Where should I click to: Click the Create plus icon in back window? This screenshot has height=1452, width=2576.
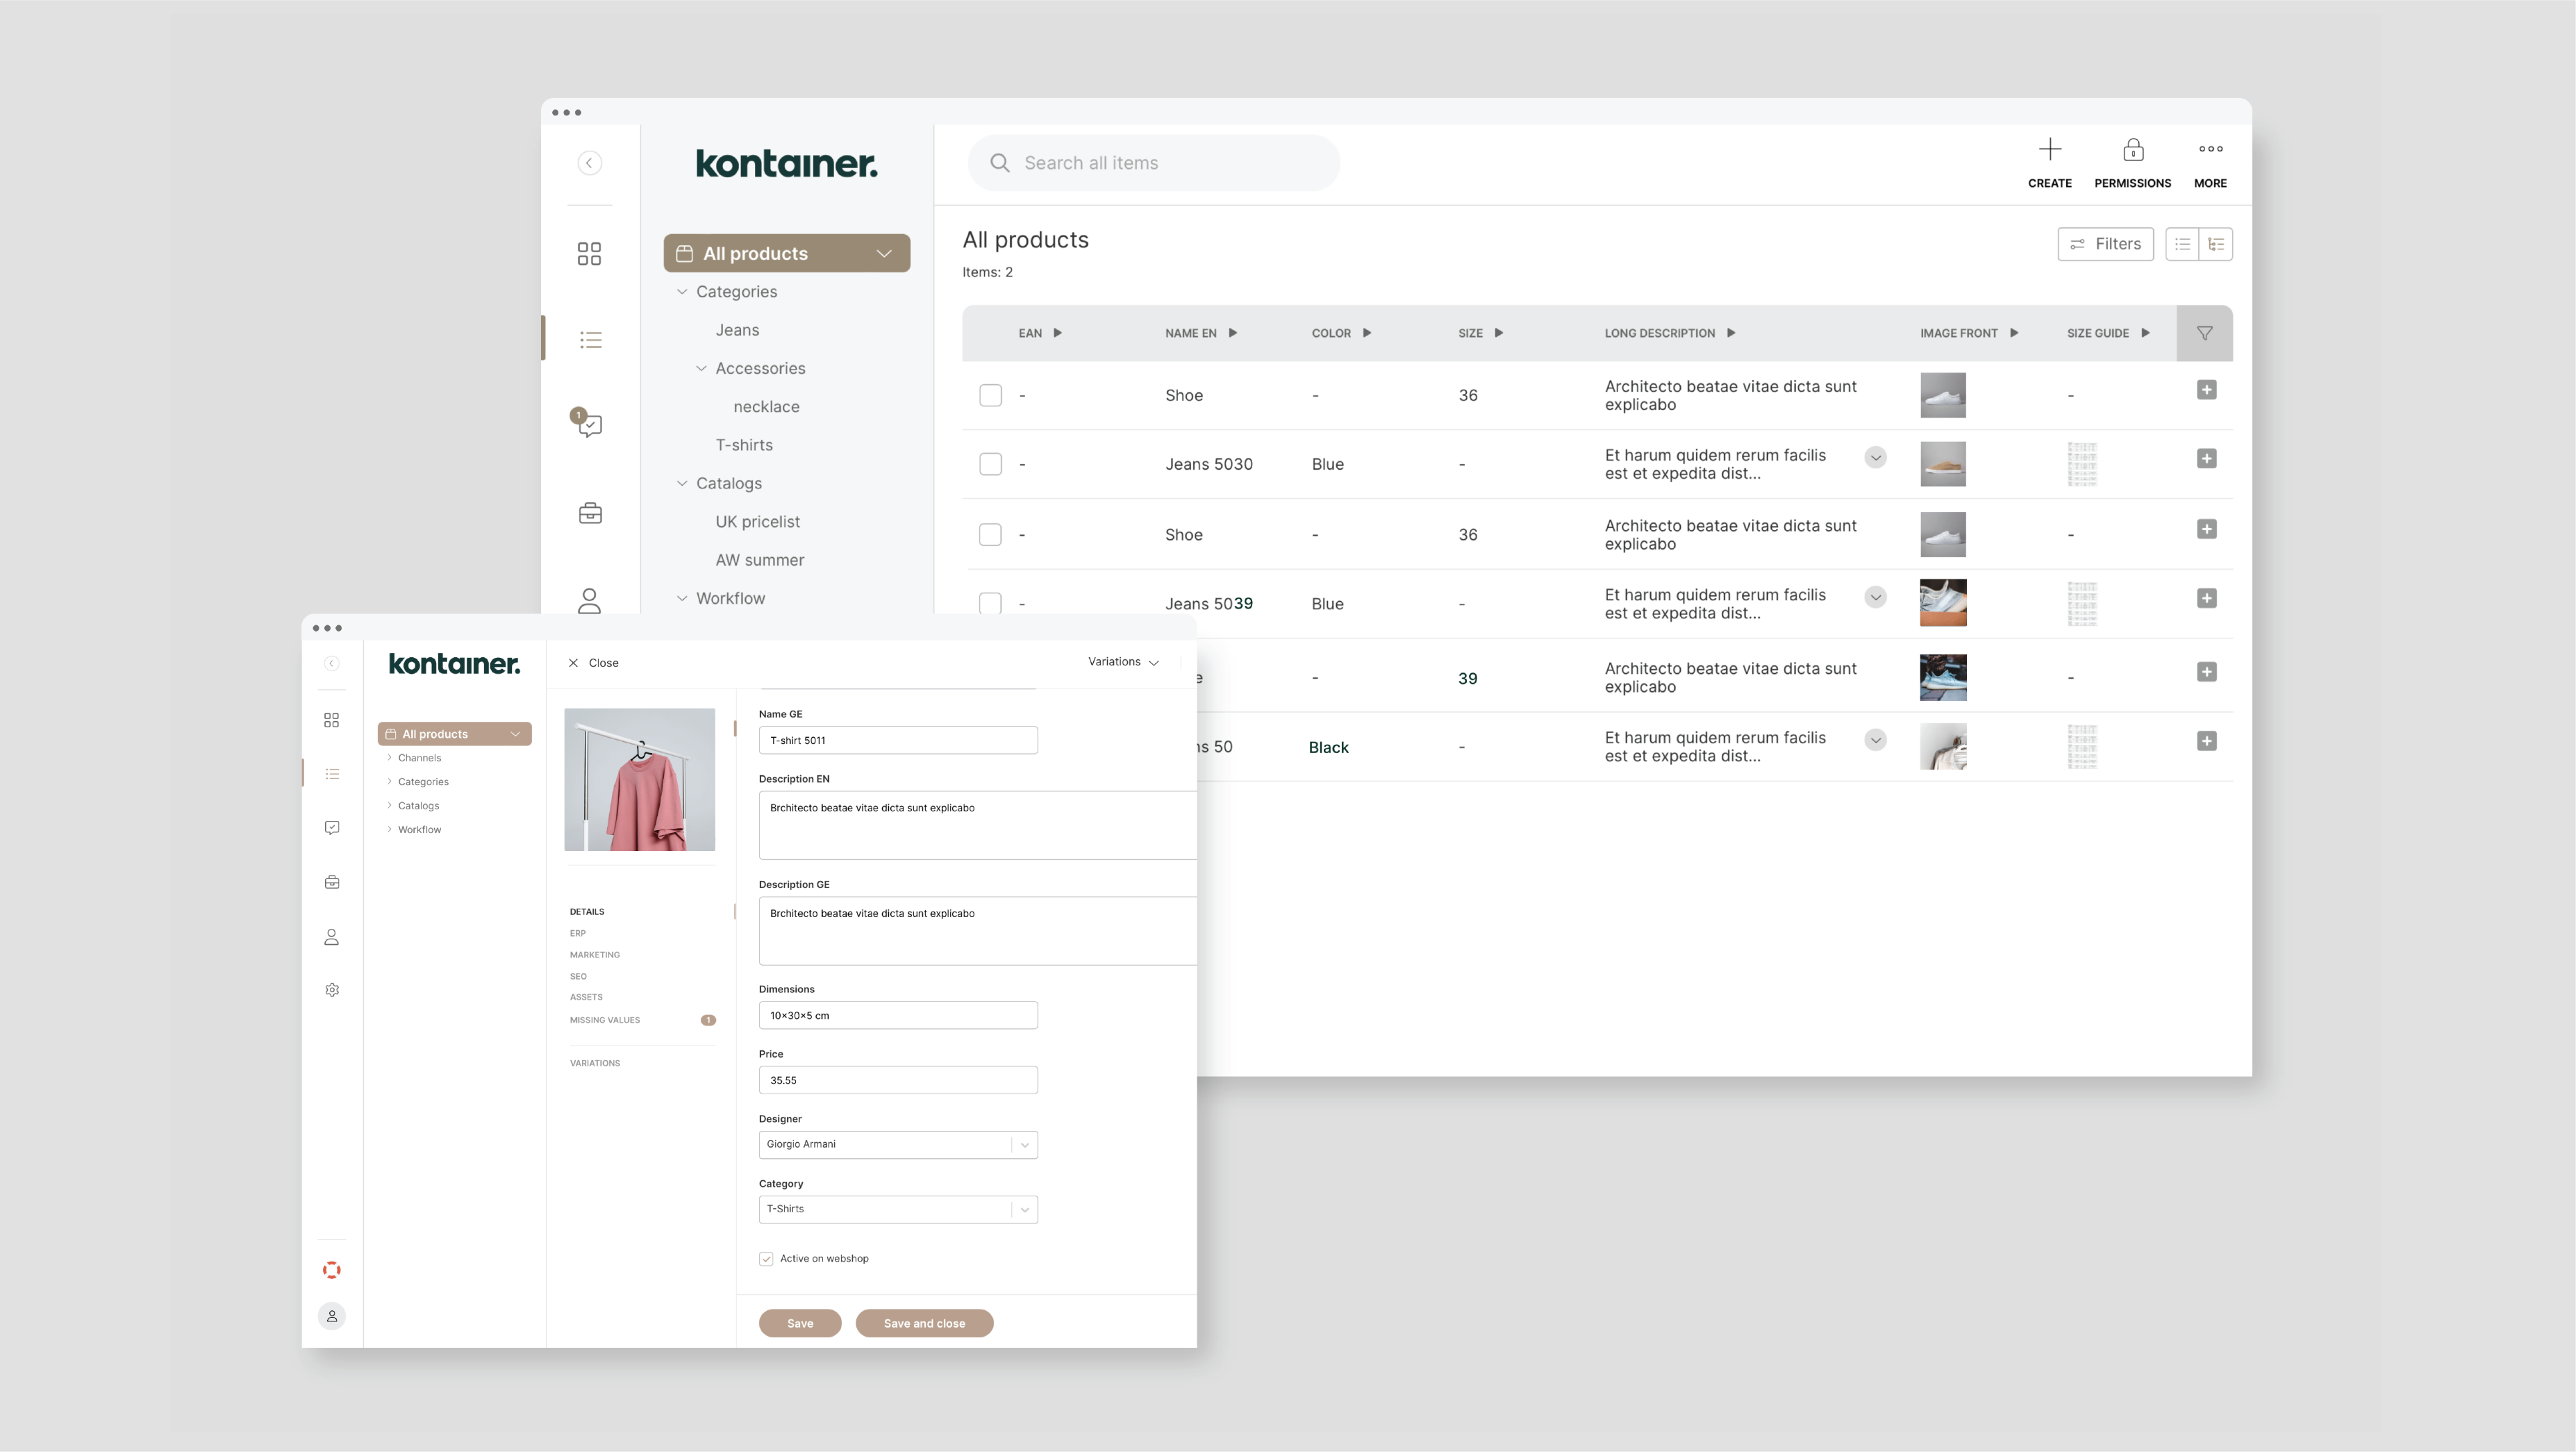point(2049,150)
